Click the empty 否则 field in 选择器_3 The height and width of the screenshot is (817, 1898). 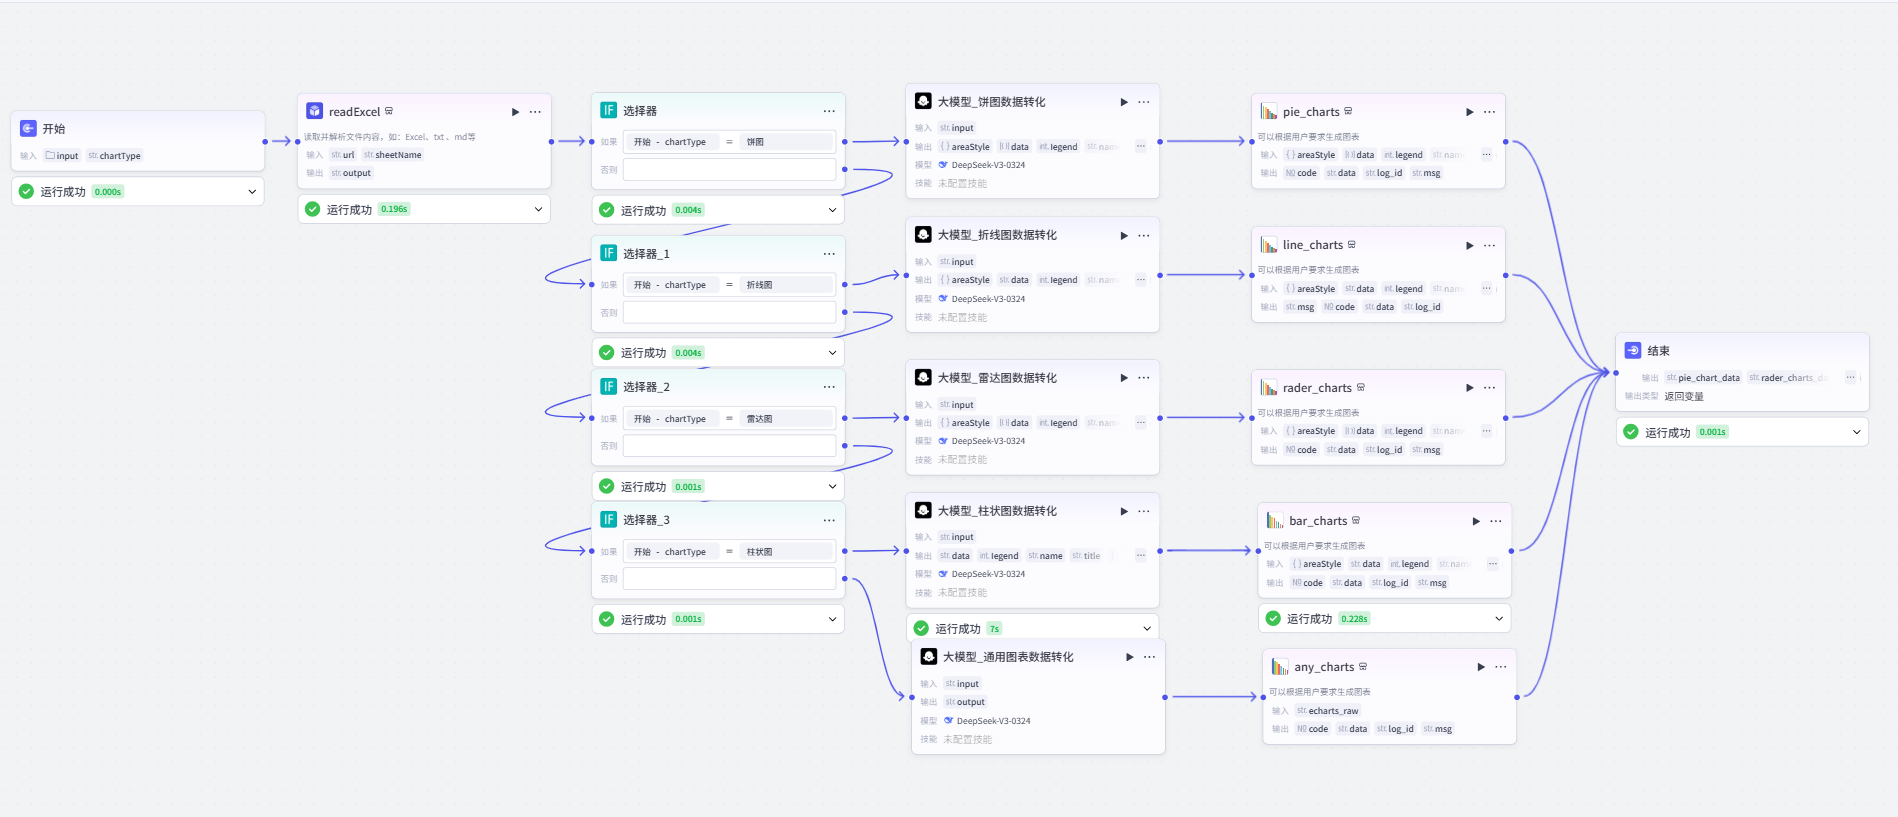click(x=729, y=579)
